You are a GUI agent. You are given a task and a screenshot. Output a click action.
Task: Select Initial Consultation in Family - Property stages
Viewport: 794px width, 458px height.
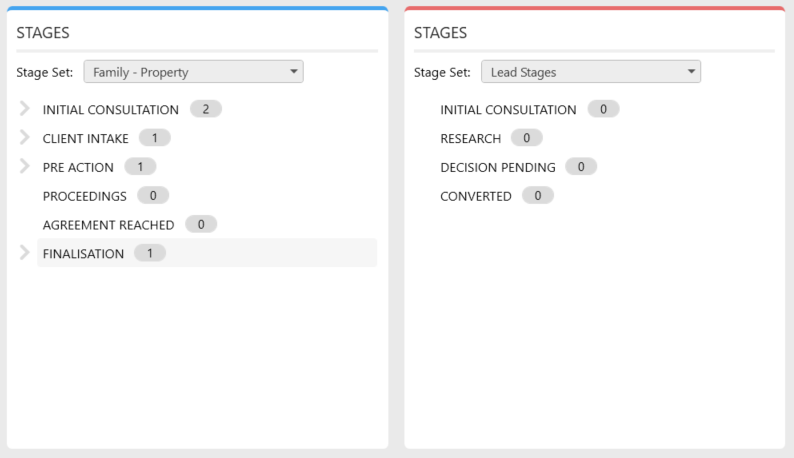(x=110, y=109)
